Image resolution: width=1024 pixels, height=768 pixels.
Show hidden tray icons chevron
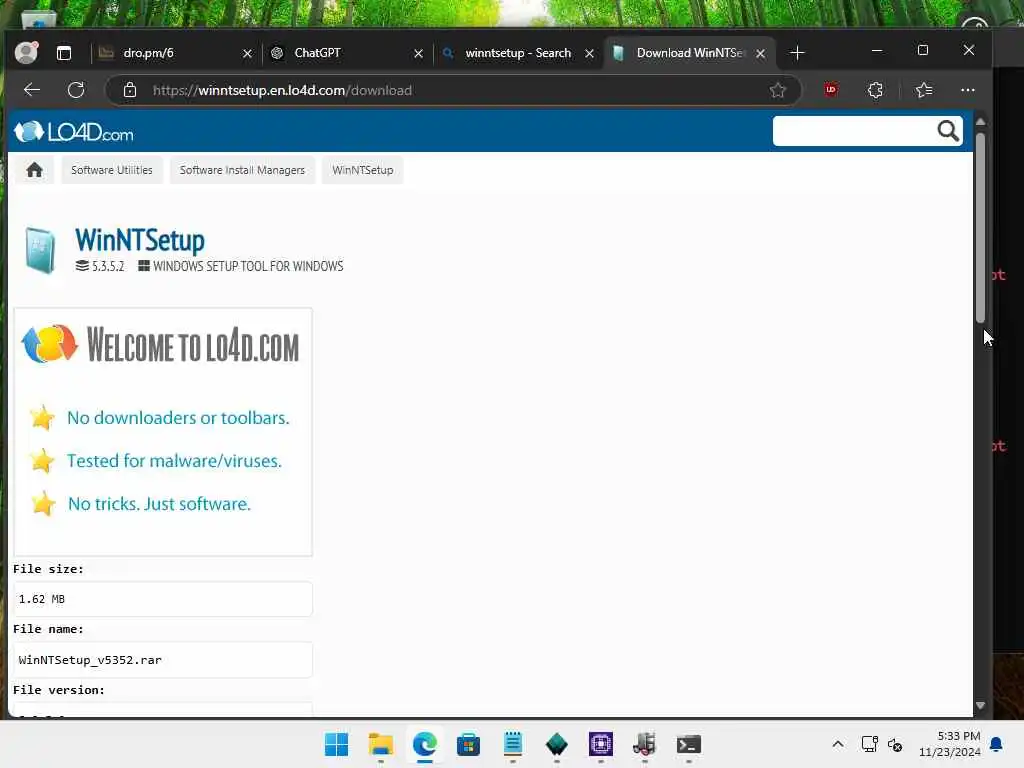point(838,744)
